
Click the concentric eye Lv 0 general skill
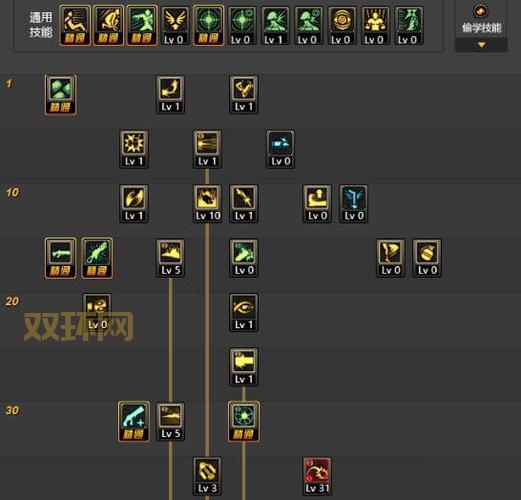click(x=342, y=26)
